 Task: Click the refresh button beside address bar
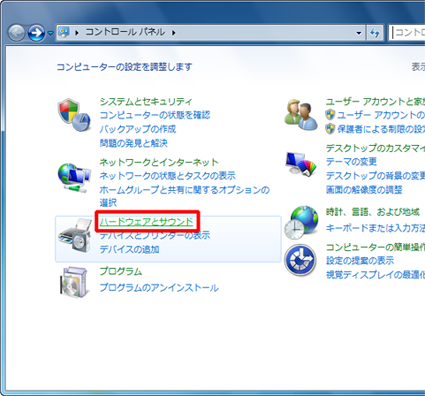[x=375, y=33]
